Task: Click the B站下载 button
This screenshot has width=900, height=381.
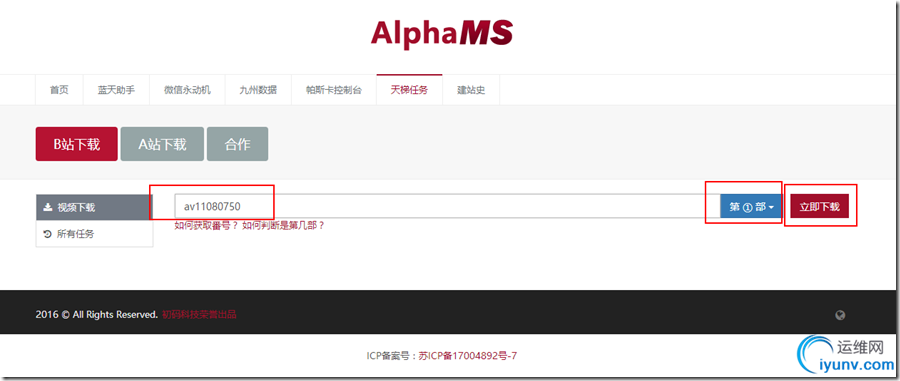Action: click(x=77, y=144)
